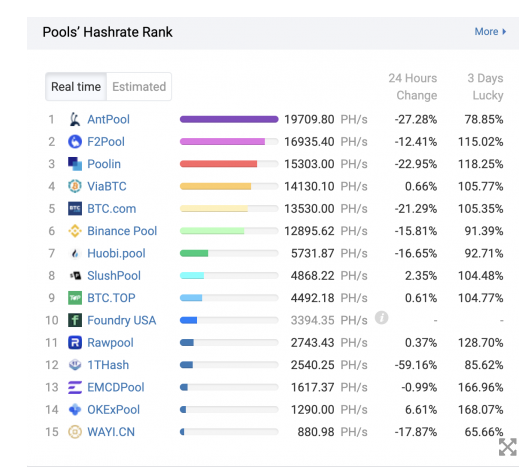Click the Pools' Hashrate Rank title
The height and width of the screenshot is (474, 530).
tap(107, 32)
